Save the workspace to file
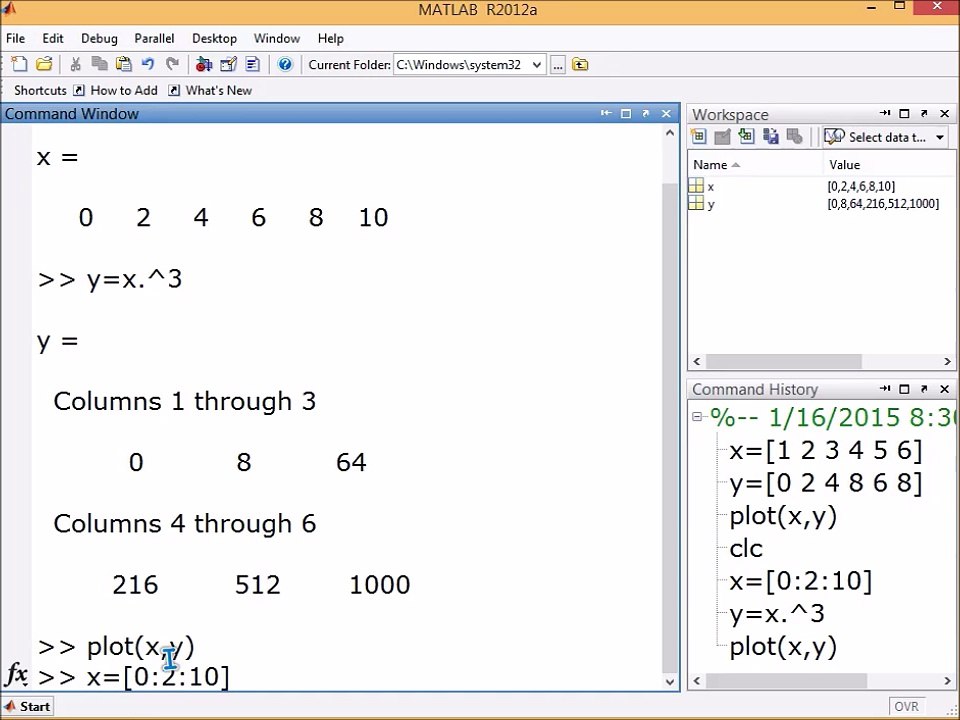The image size is (960, 720). pos(770,136)
